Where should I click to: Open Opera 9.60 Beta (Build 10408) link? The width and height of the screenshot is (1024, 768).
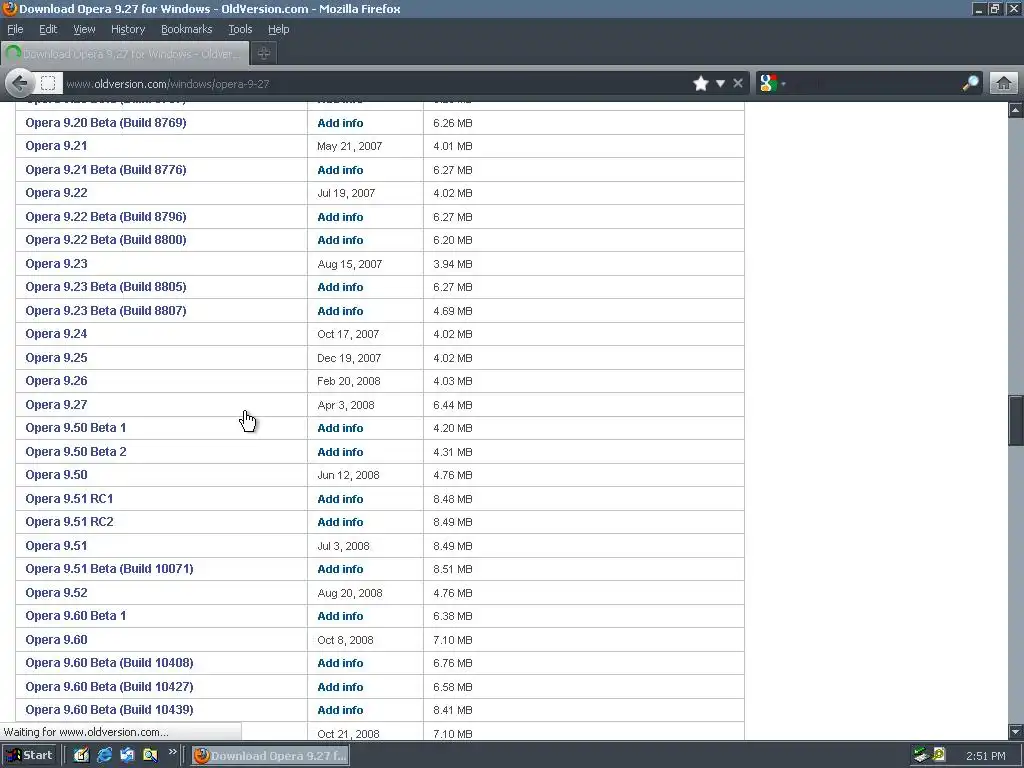pos(109,663)
